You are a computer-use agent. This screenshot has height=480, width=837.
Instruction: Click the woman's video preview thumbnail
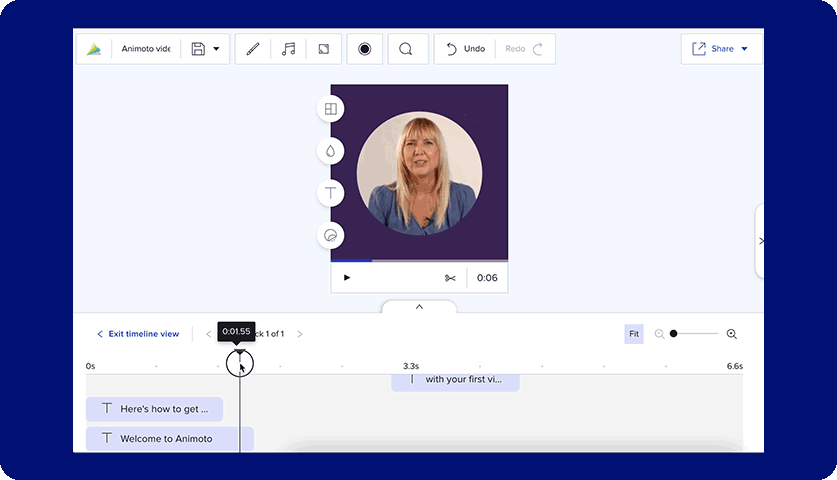coord(420,173)
